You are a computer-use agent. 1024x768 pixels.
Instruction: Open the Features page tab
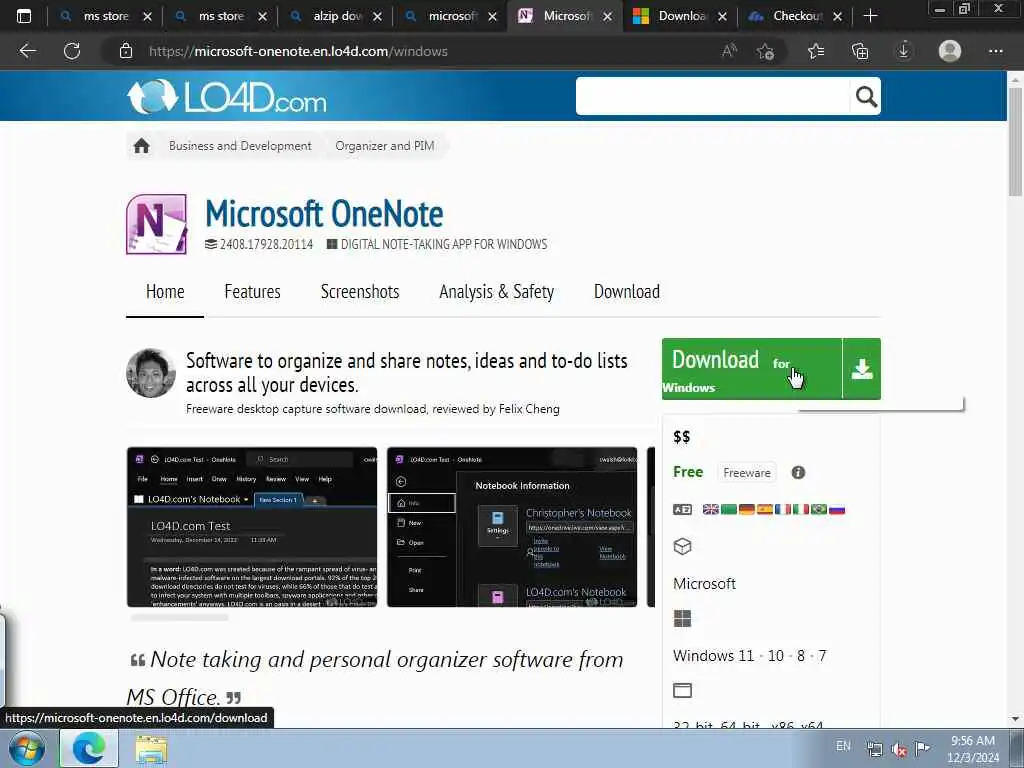point(252,292)
